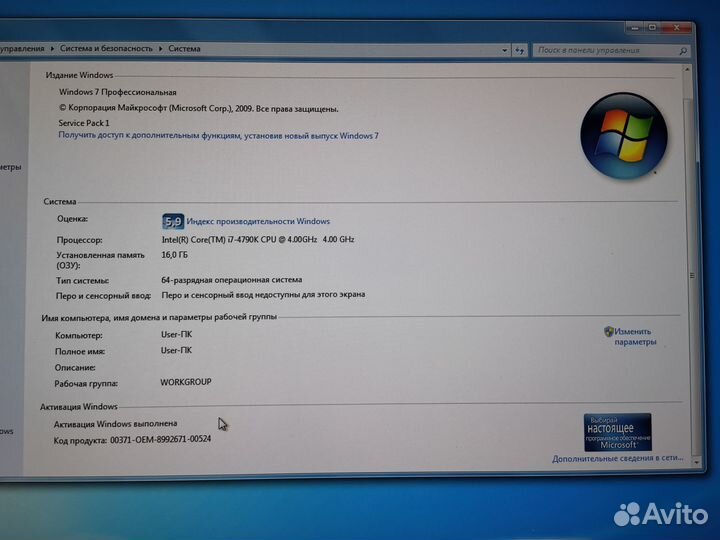Image resolution: width=720 pixels, height=540 pixels.
Task: Select installed memory value 16,0 ГБ
Action: pyautogui.click(x=174, y=255)
